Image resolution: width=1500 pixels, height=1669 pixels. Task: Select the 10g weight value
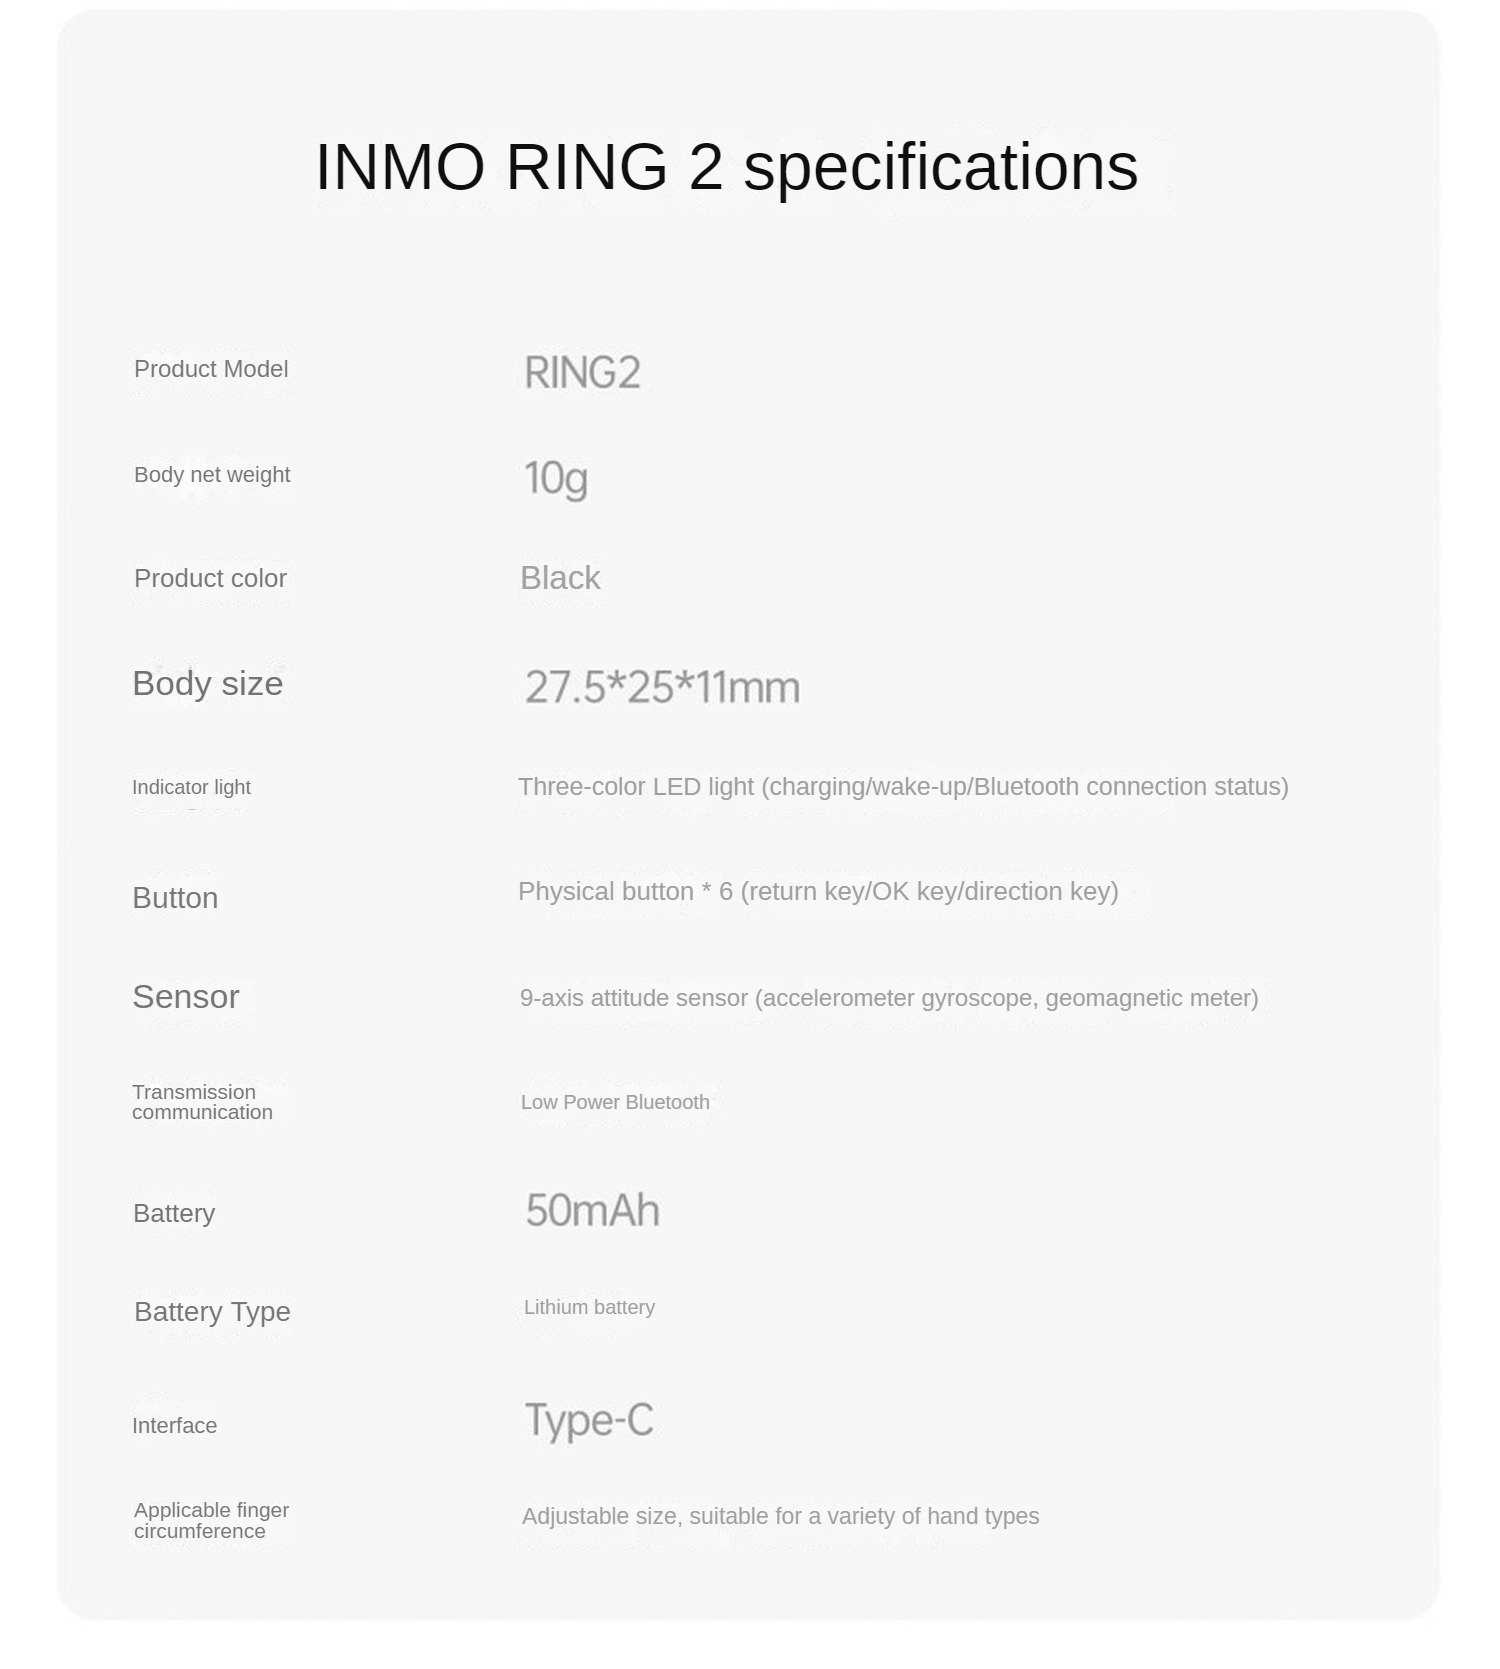coord(556,478)
